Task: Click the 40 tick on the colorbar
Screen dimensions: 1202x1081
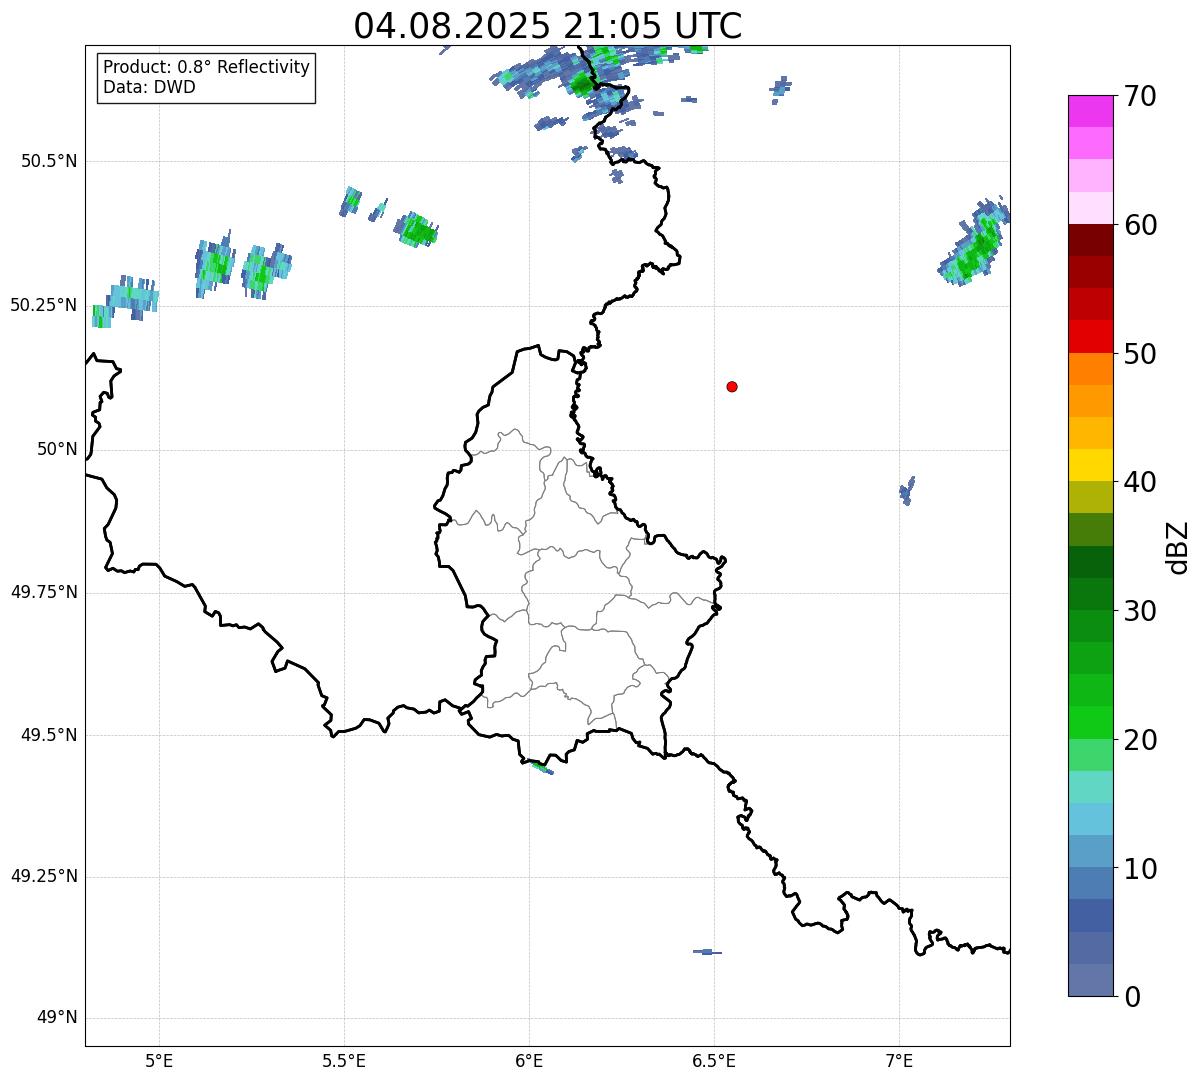Action: (x=1140, y=482)
